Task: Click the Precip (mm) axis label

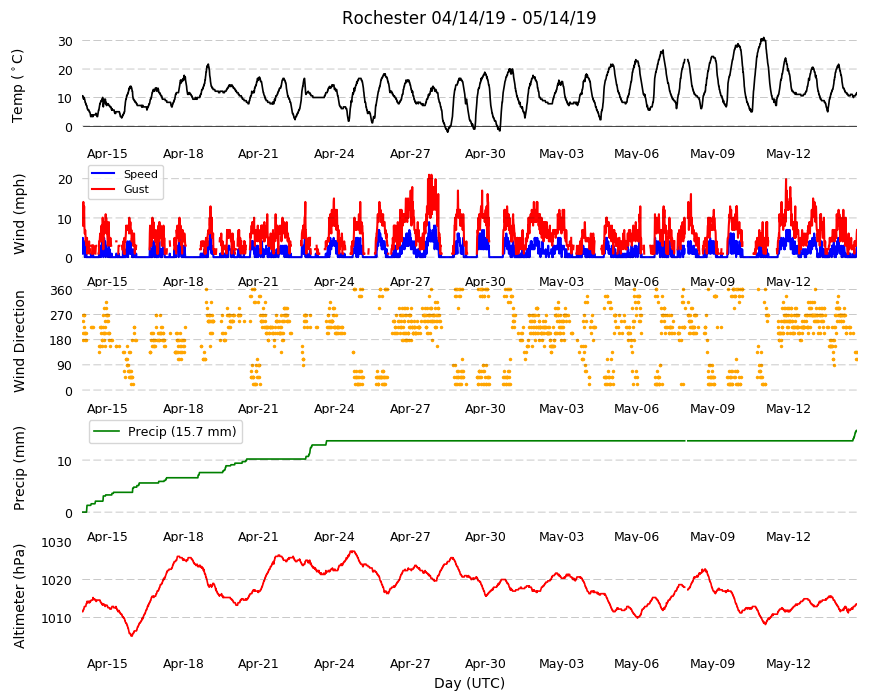Action: pyautogui.click(x=19, y=468)
